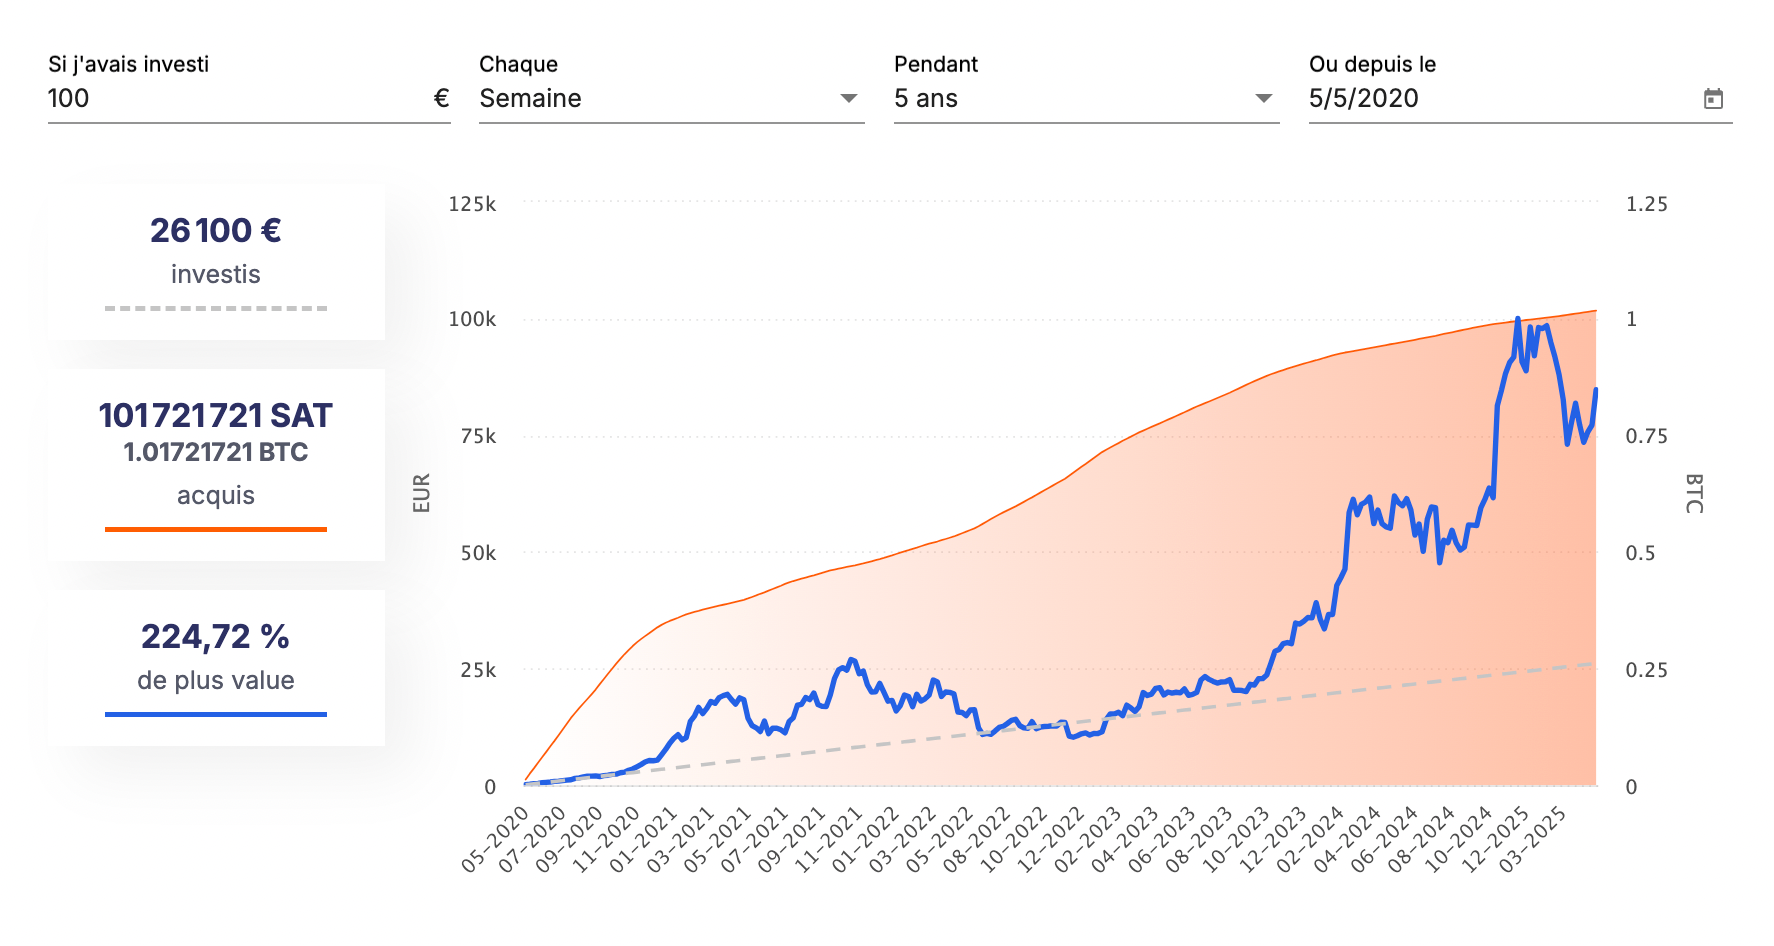Click the euro symbol next to the amount
This screenshot has height=946, width=1774.
440,98
